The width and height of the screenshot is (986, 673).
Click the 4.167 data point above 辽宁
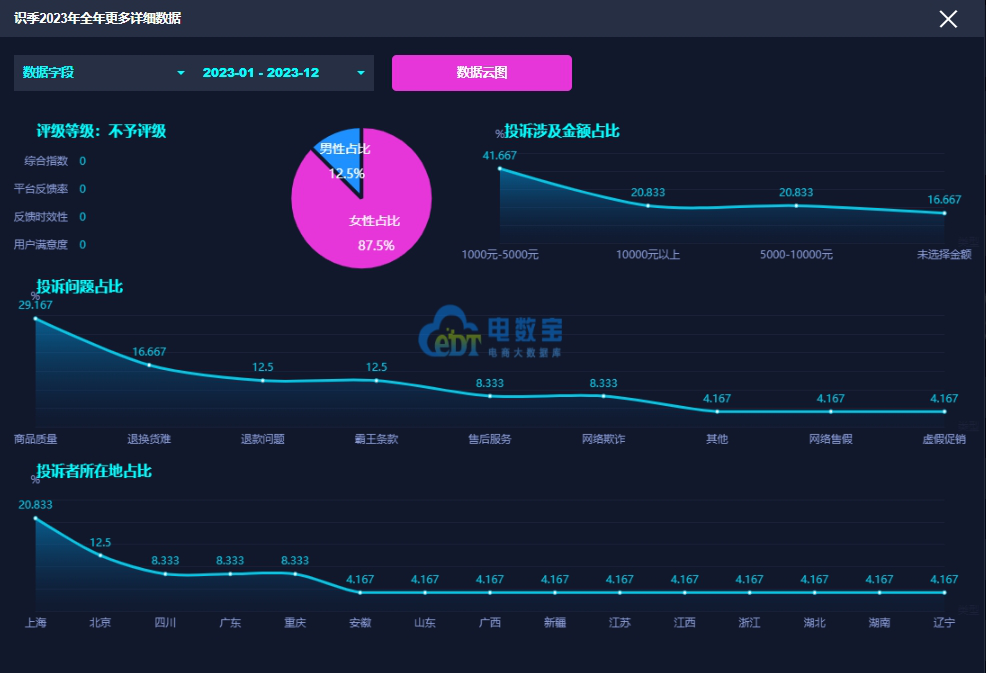click(944, 592)
